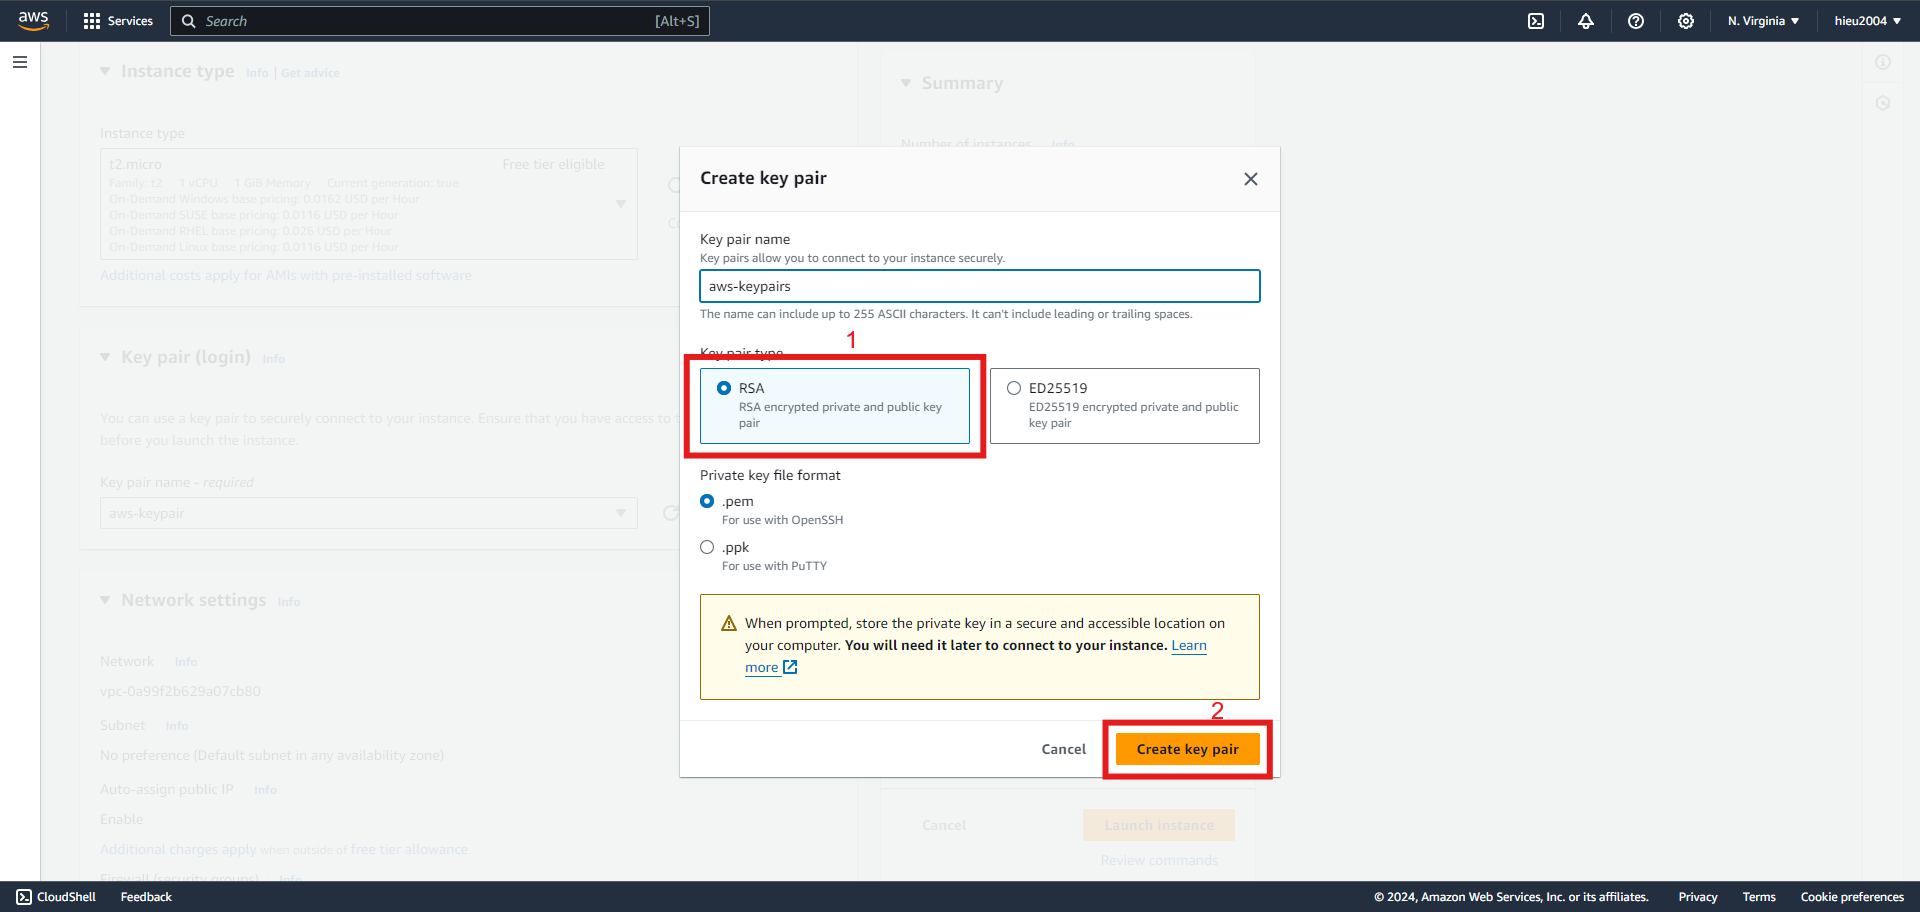Collapse the Summary panel
The image size is (1920, 912).
(906, 83)
